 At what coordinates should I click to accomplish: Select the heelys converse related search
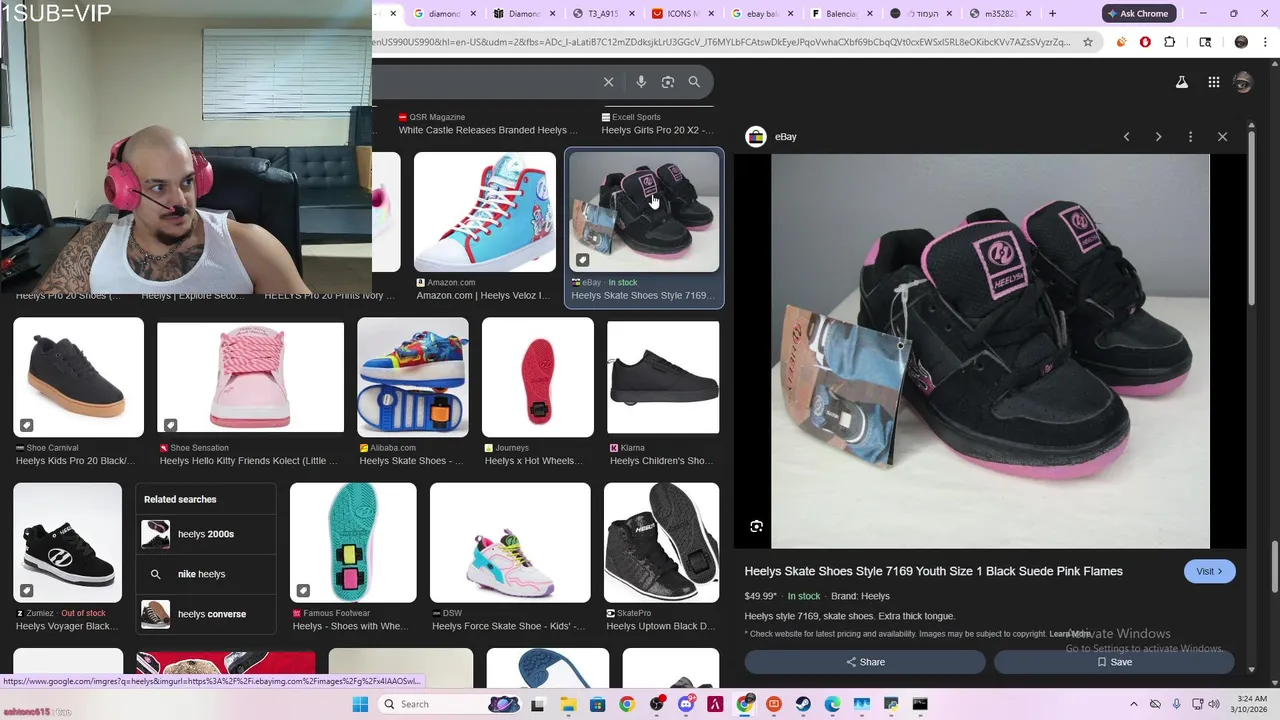click(205, 614)
